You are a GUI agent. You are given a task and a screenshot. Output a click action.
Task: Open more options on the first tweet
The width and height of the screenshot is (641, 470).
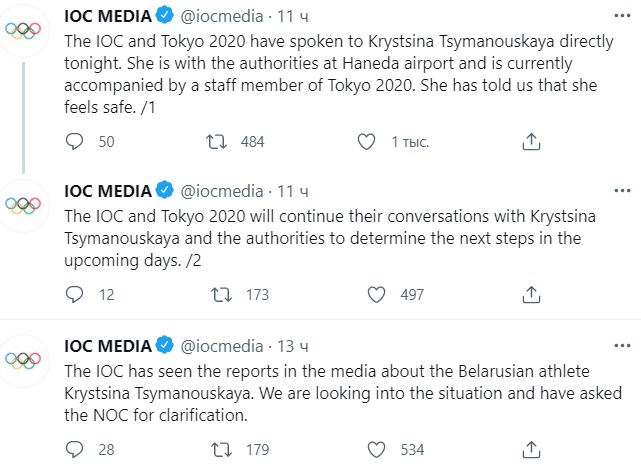tap(622, 16)
